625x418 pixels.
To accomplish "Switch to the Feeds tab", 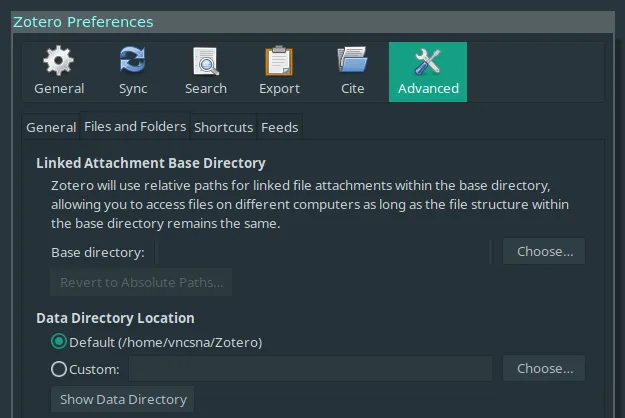I will click(280, 128).
